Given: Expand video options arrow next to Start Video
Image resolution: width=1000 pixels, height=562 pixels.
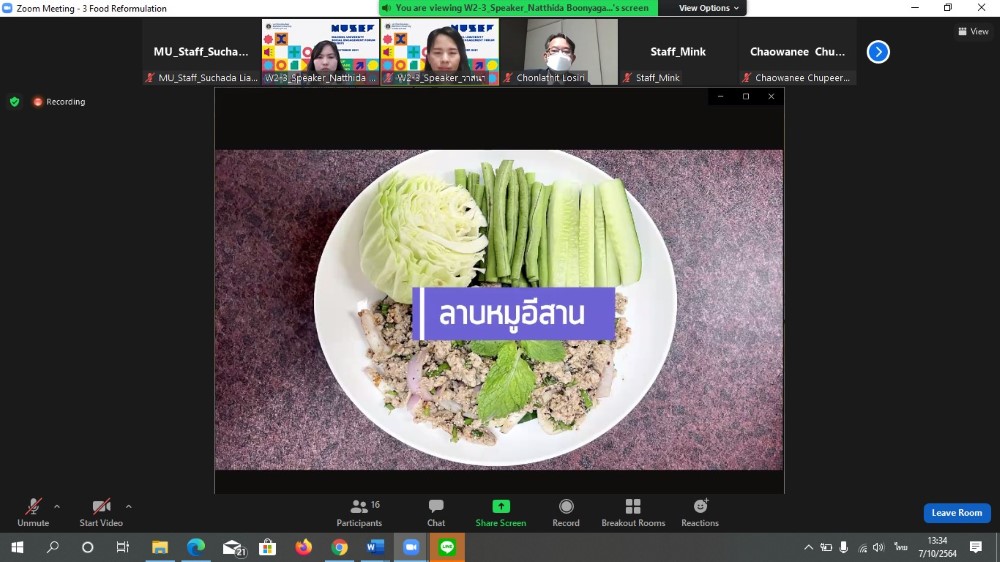Looking at the screenshot, I should [128, 506].
